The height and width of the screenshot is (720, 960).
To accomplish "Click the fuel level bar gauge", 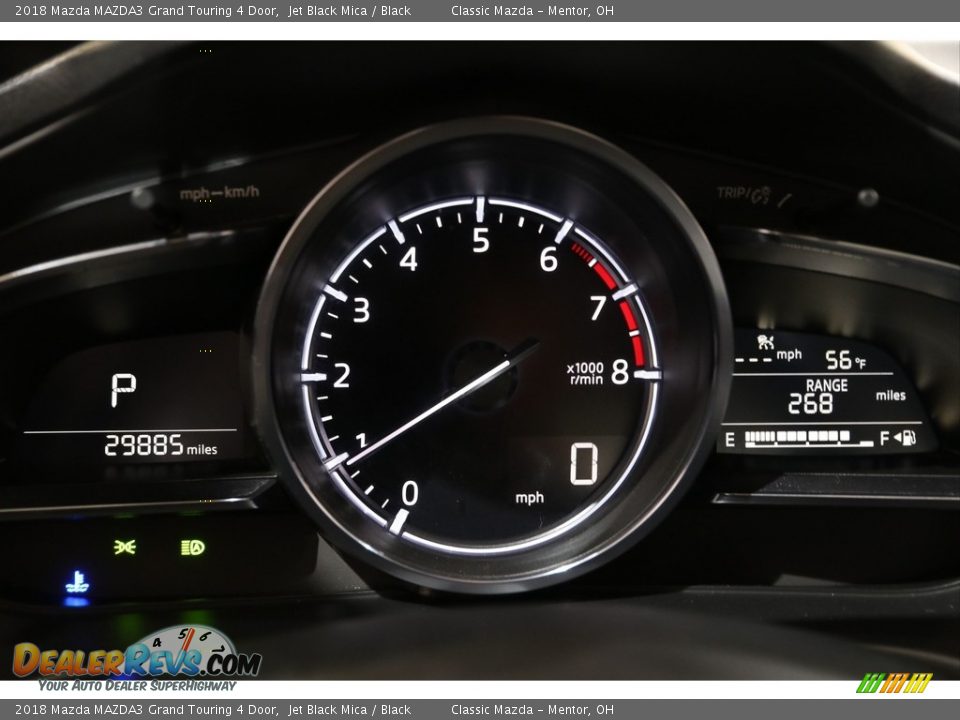I will pyautogui.click(x=809, y=437).
